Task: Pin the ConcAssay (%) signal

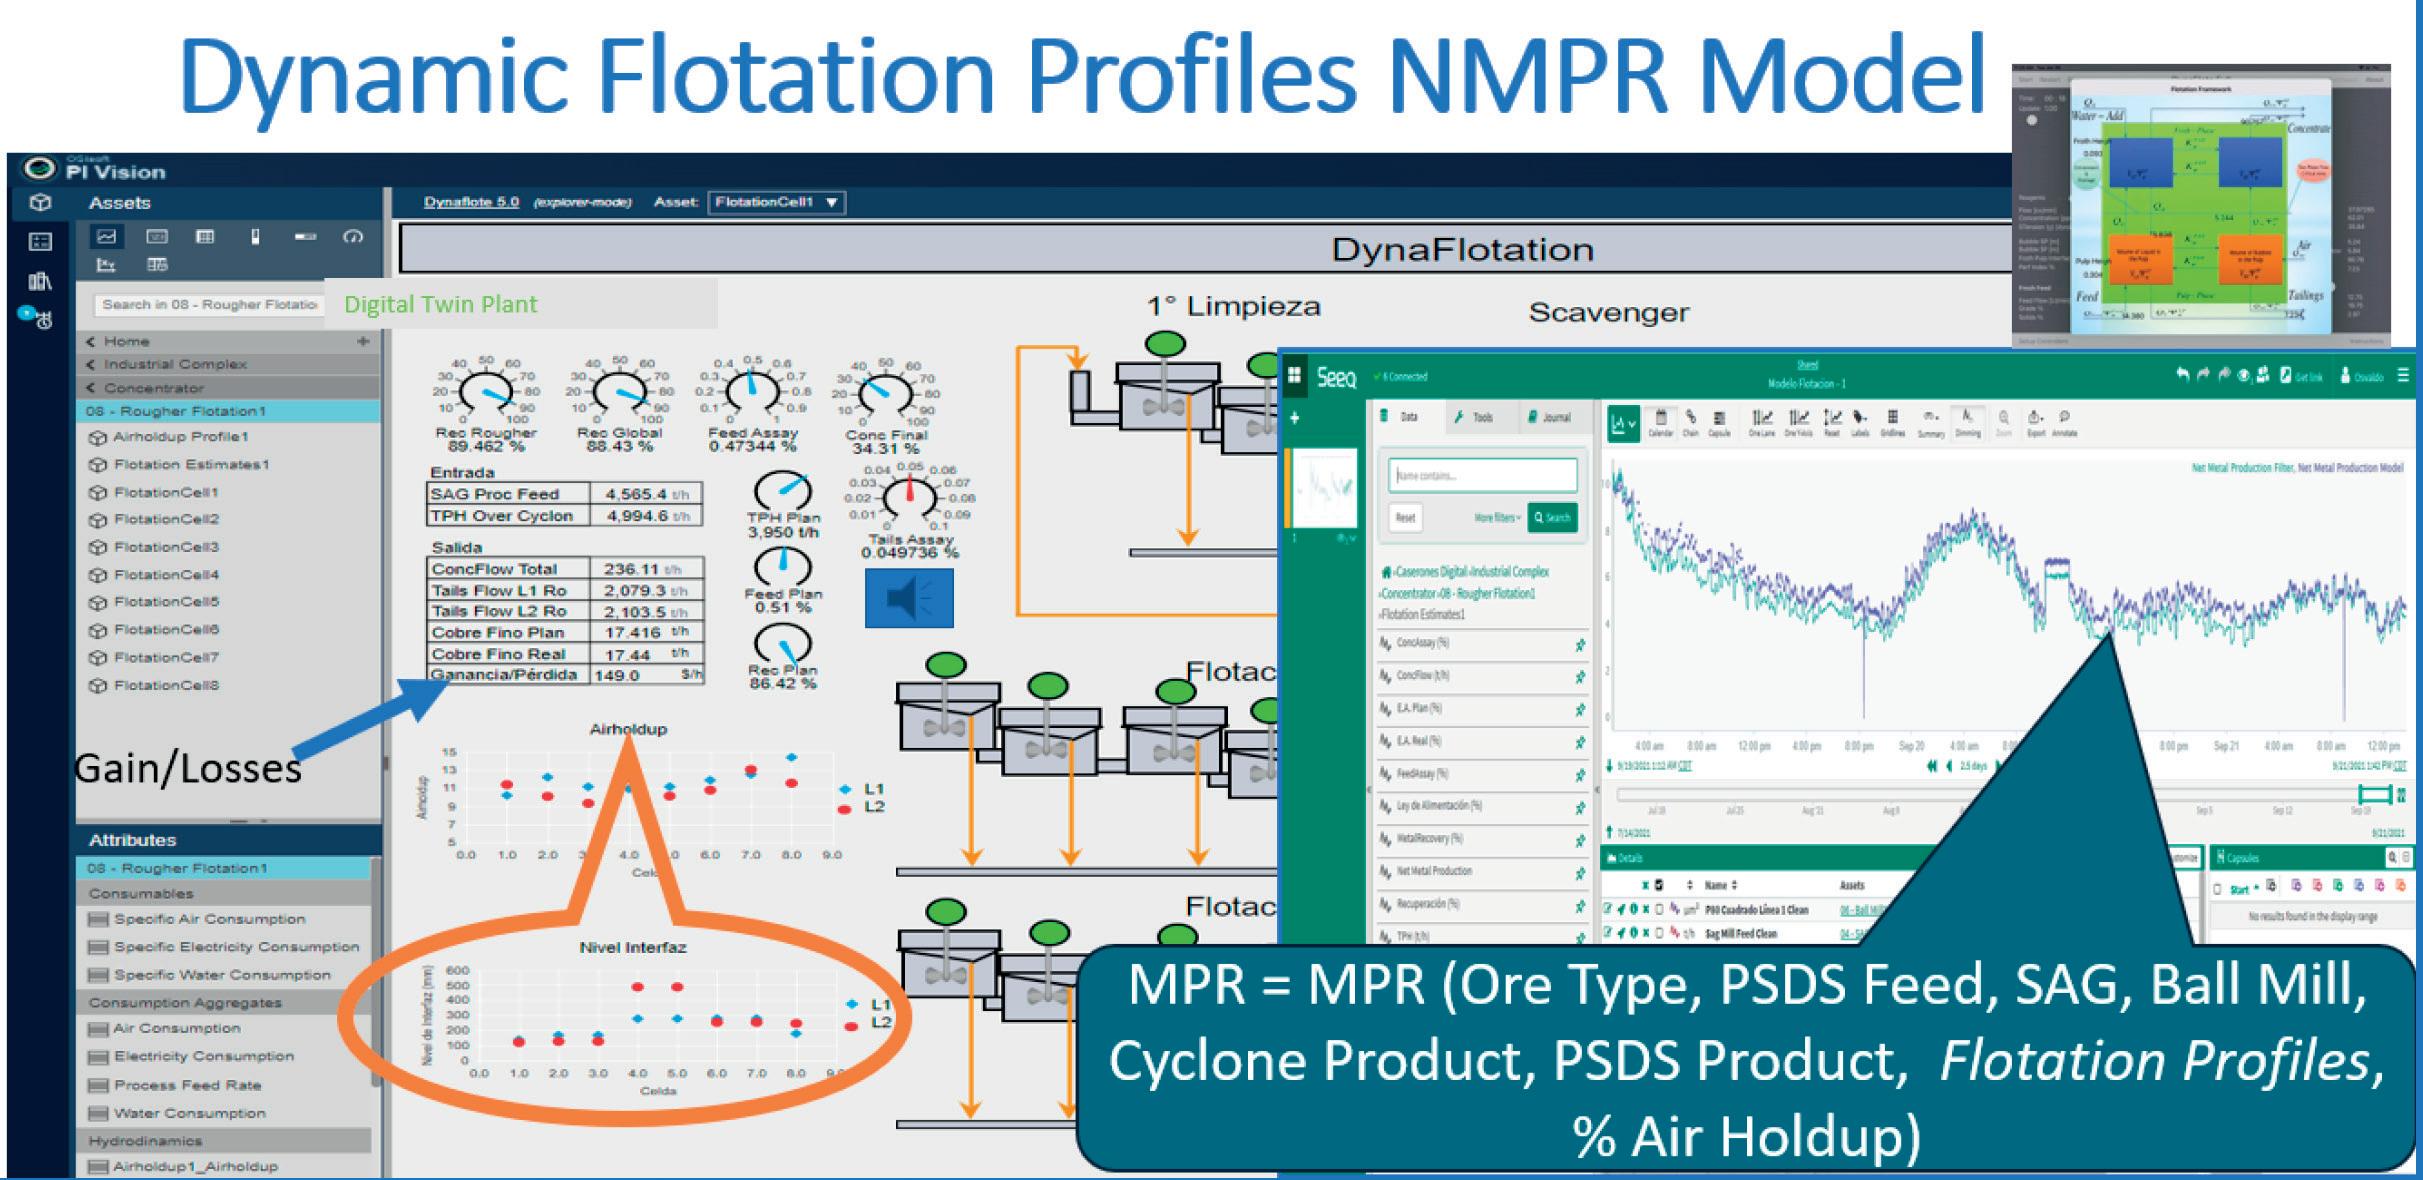Action: click(1580, 644)
